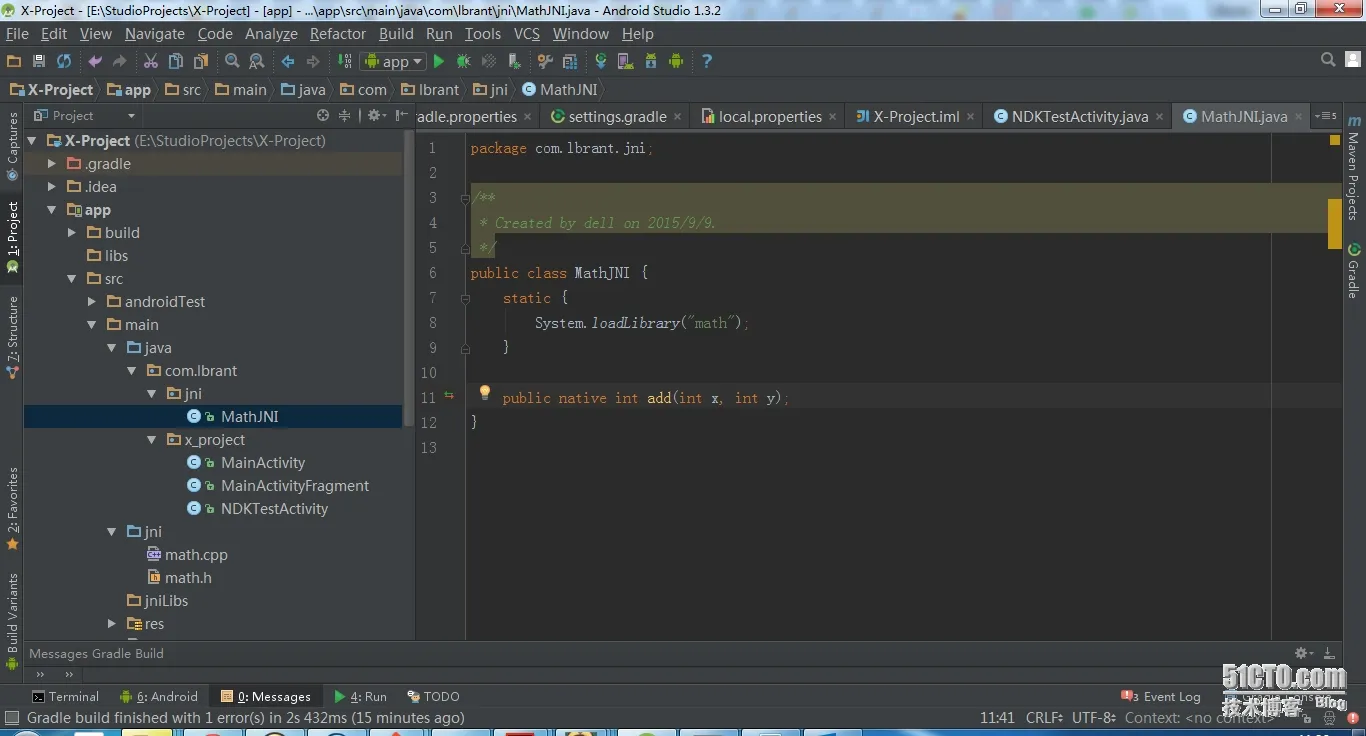Click the Synchronize toolbar icon

point(64,61)
